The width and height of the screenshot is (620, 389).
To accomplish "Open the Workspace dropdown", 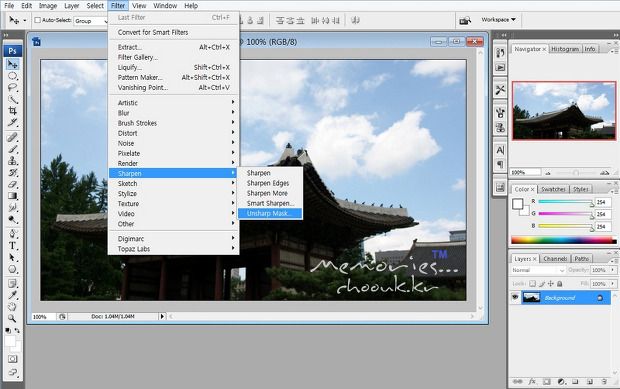I will (498, 19).
